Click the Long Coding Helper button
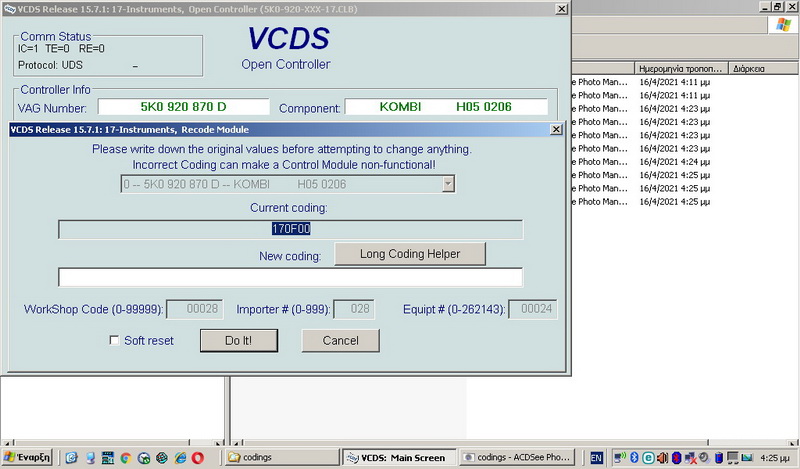The height and width of the screenshot is (469, 800). [x=410, y=254]
